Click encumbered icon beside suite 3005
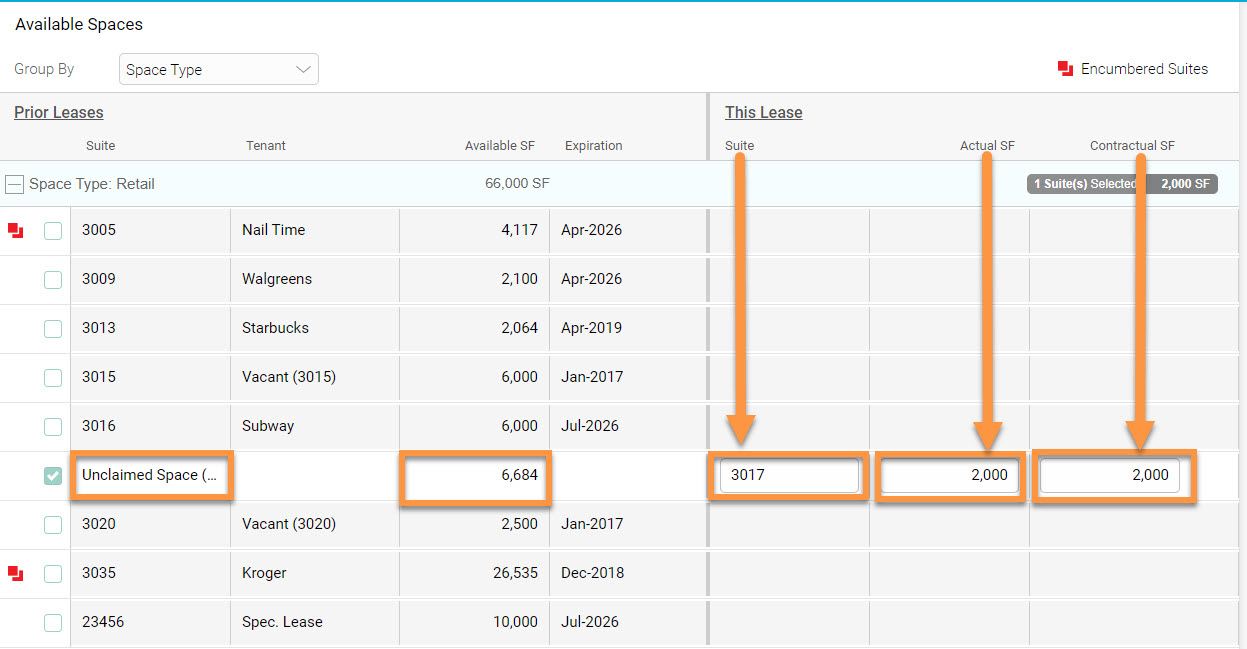 pos(15,231)
